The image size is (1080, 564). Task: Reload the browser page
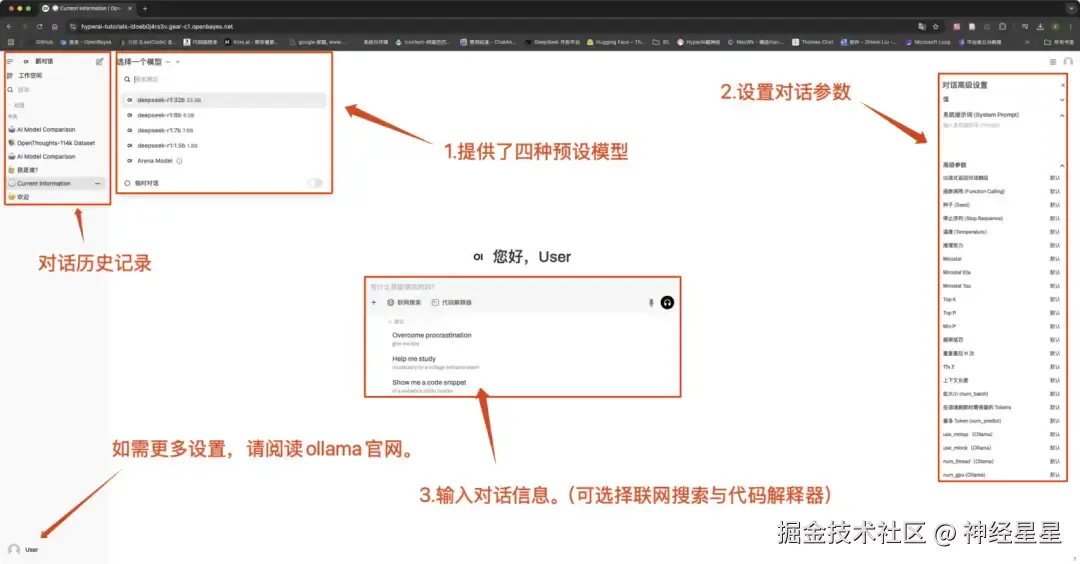tap(39, 26)
